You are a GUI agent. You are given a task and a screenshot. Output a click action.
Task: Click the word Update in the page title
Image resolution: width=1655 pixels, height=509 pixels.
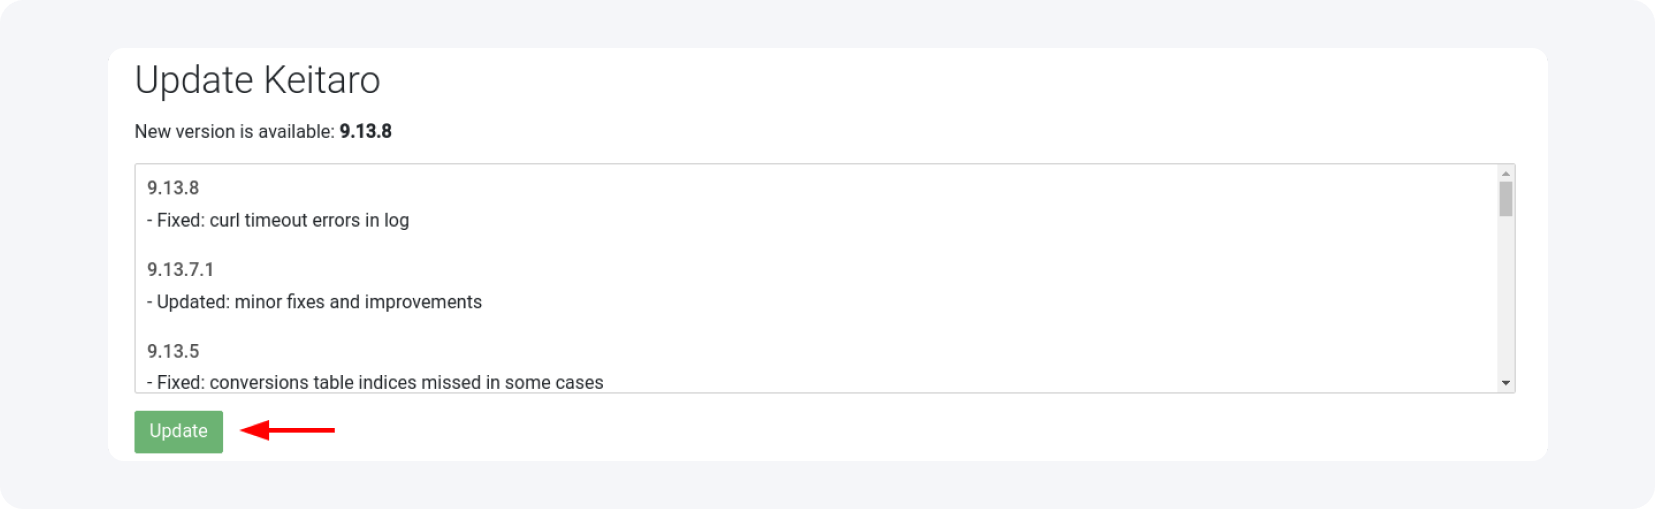tap(194, 80)
